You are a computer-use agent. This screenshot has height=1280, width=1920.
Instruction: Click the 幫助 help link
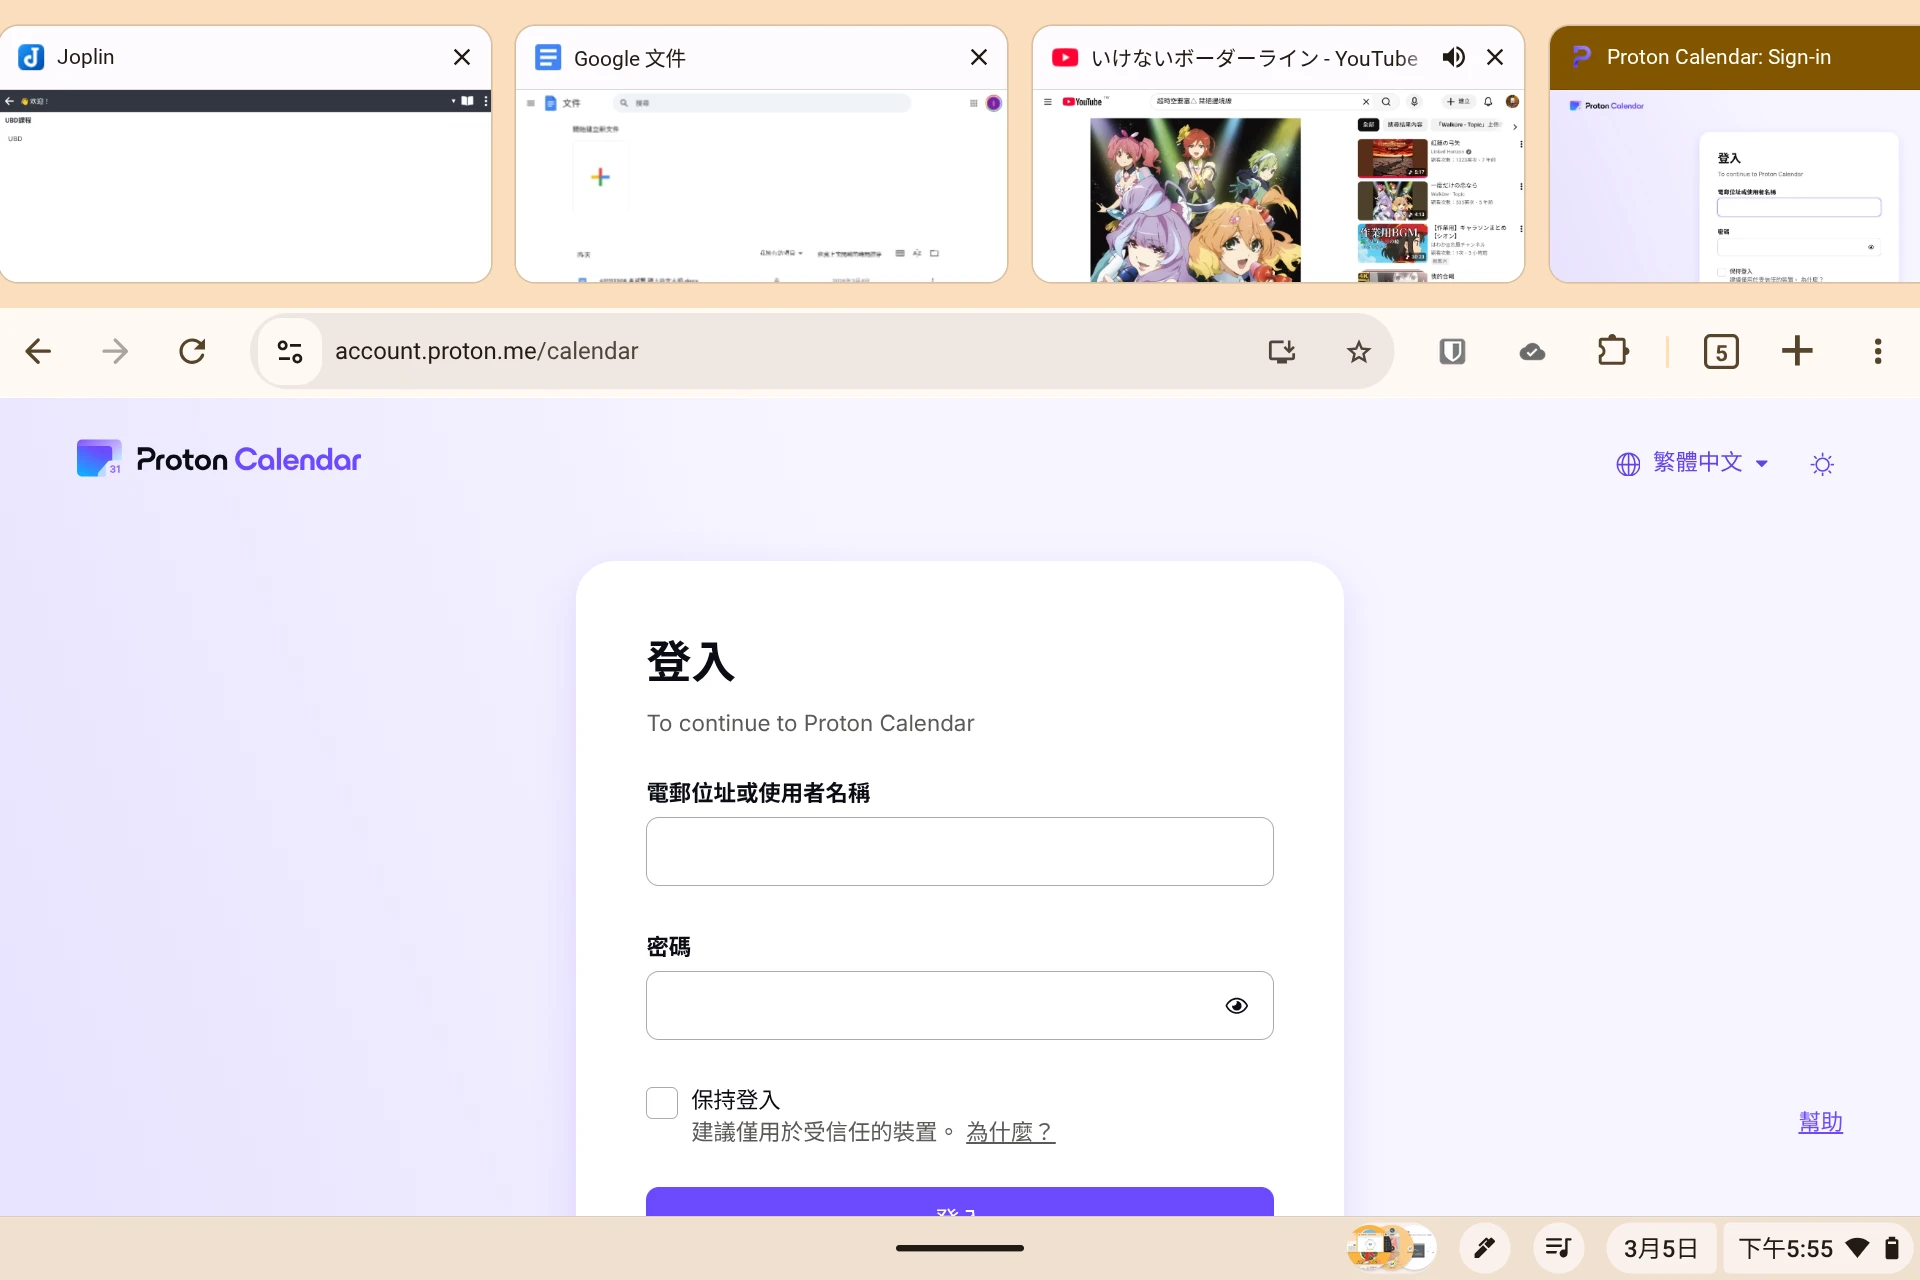(1820, 1122)
